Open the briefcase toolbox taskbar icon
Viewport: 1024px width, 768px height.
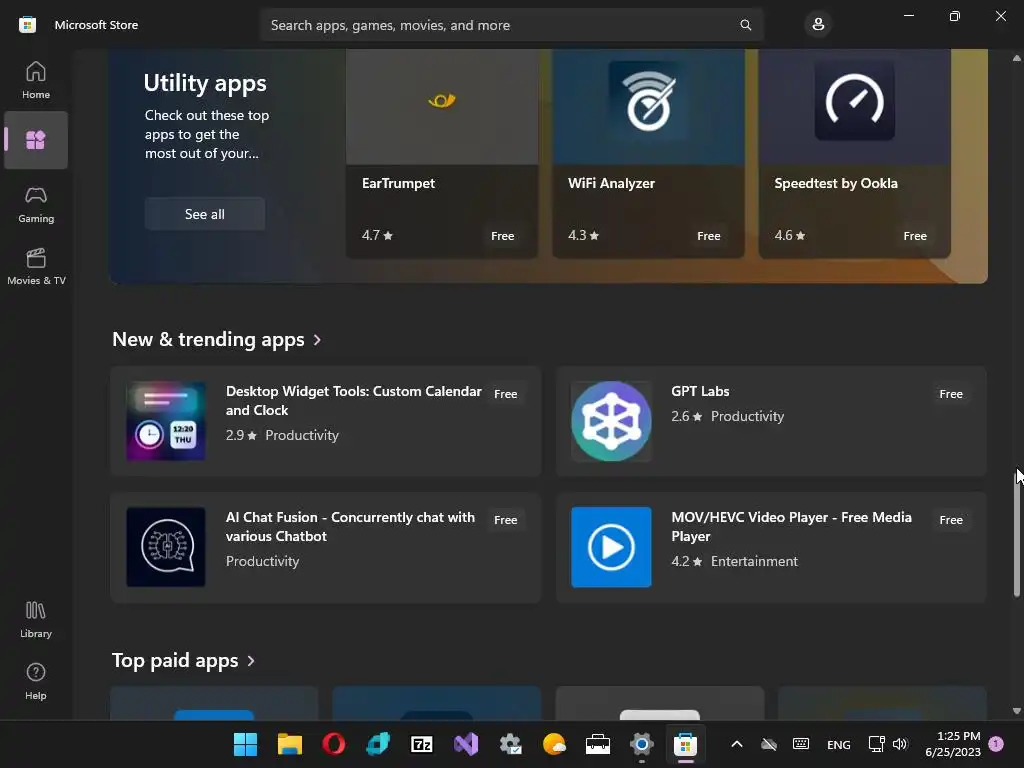click(598, 744)
